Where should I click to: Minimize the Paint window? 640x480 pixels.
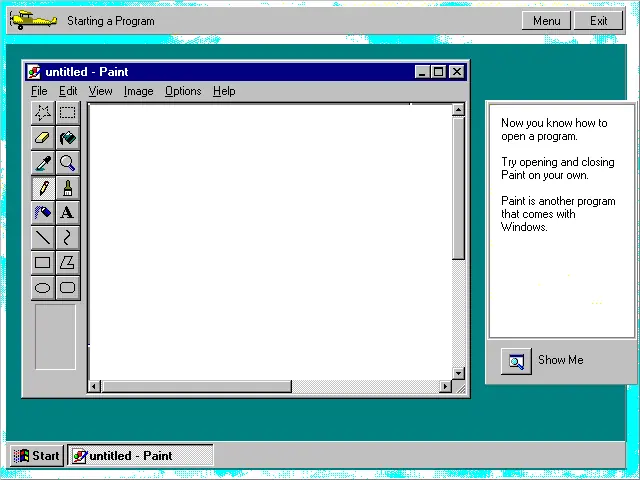click(422, 72)
